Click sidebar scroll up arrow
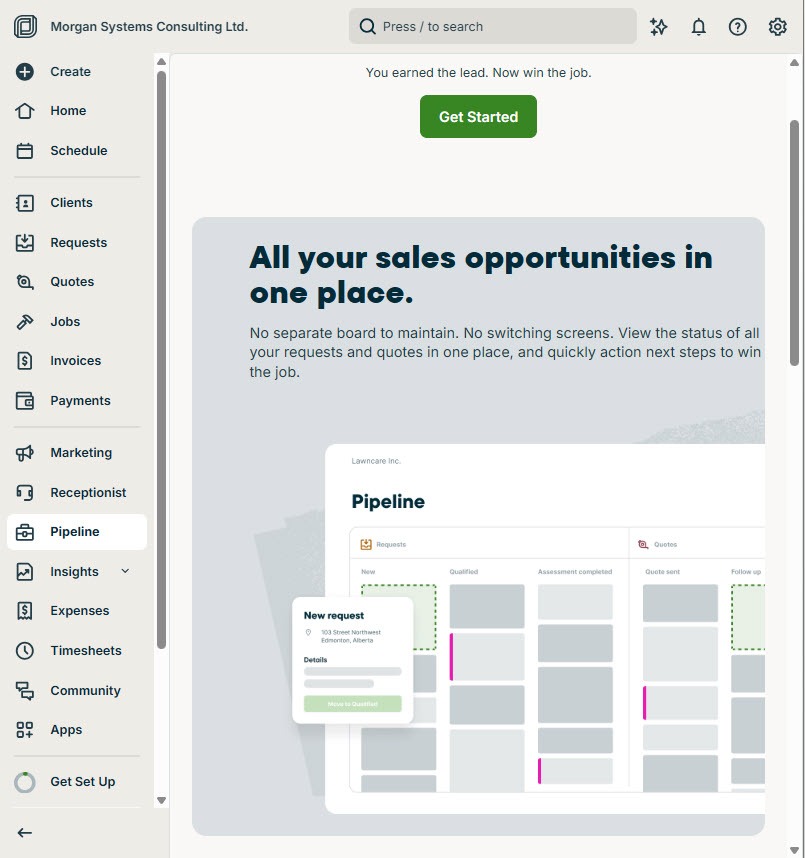Viewport: 805px width, 858px height. [161, 61]
